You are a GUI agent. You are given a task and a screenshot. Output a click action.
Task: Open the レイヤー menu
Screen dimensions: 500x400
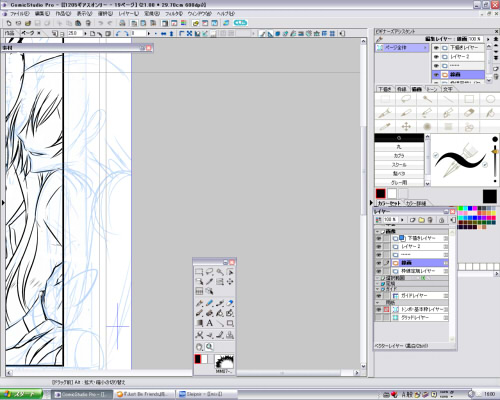point(128,14)
